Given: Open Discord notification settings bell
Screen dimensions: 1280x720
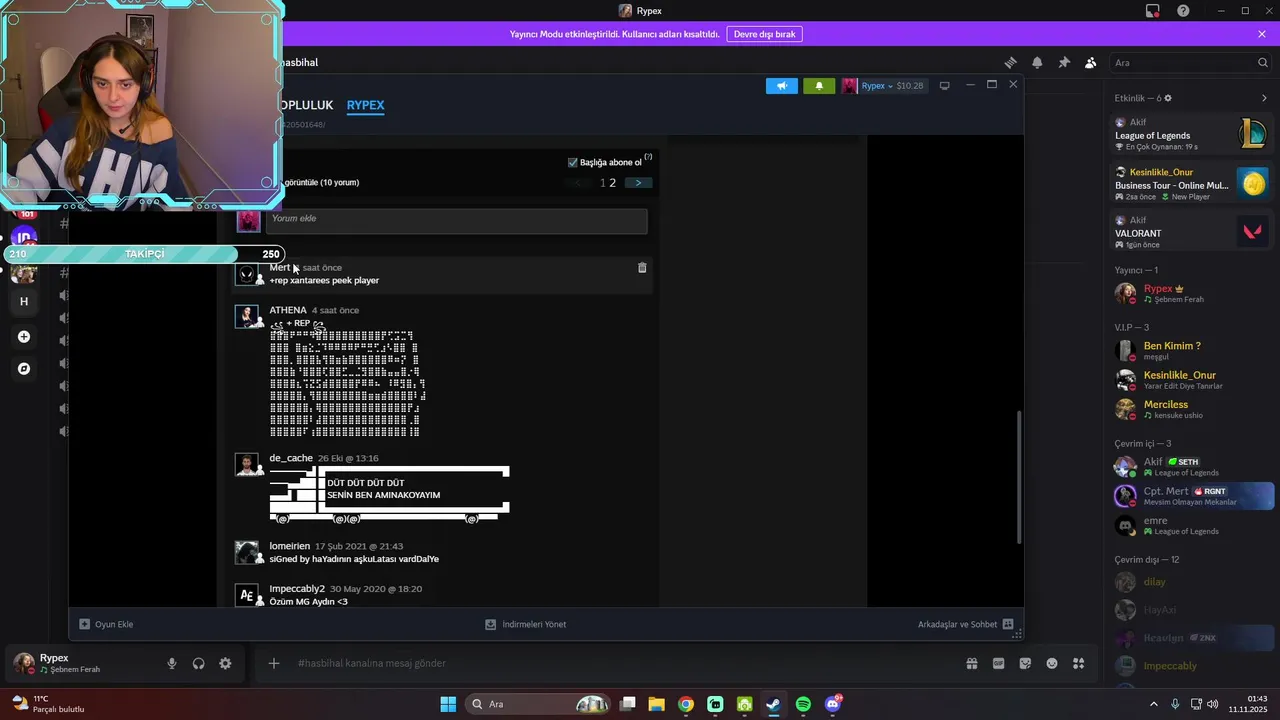Looking at the screenshot, I should pos(1037,62).
